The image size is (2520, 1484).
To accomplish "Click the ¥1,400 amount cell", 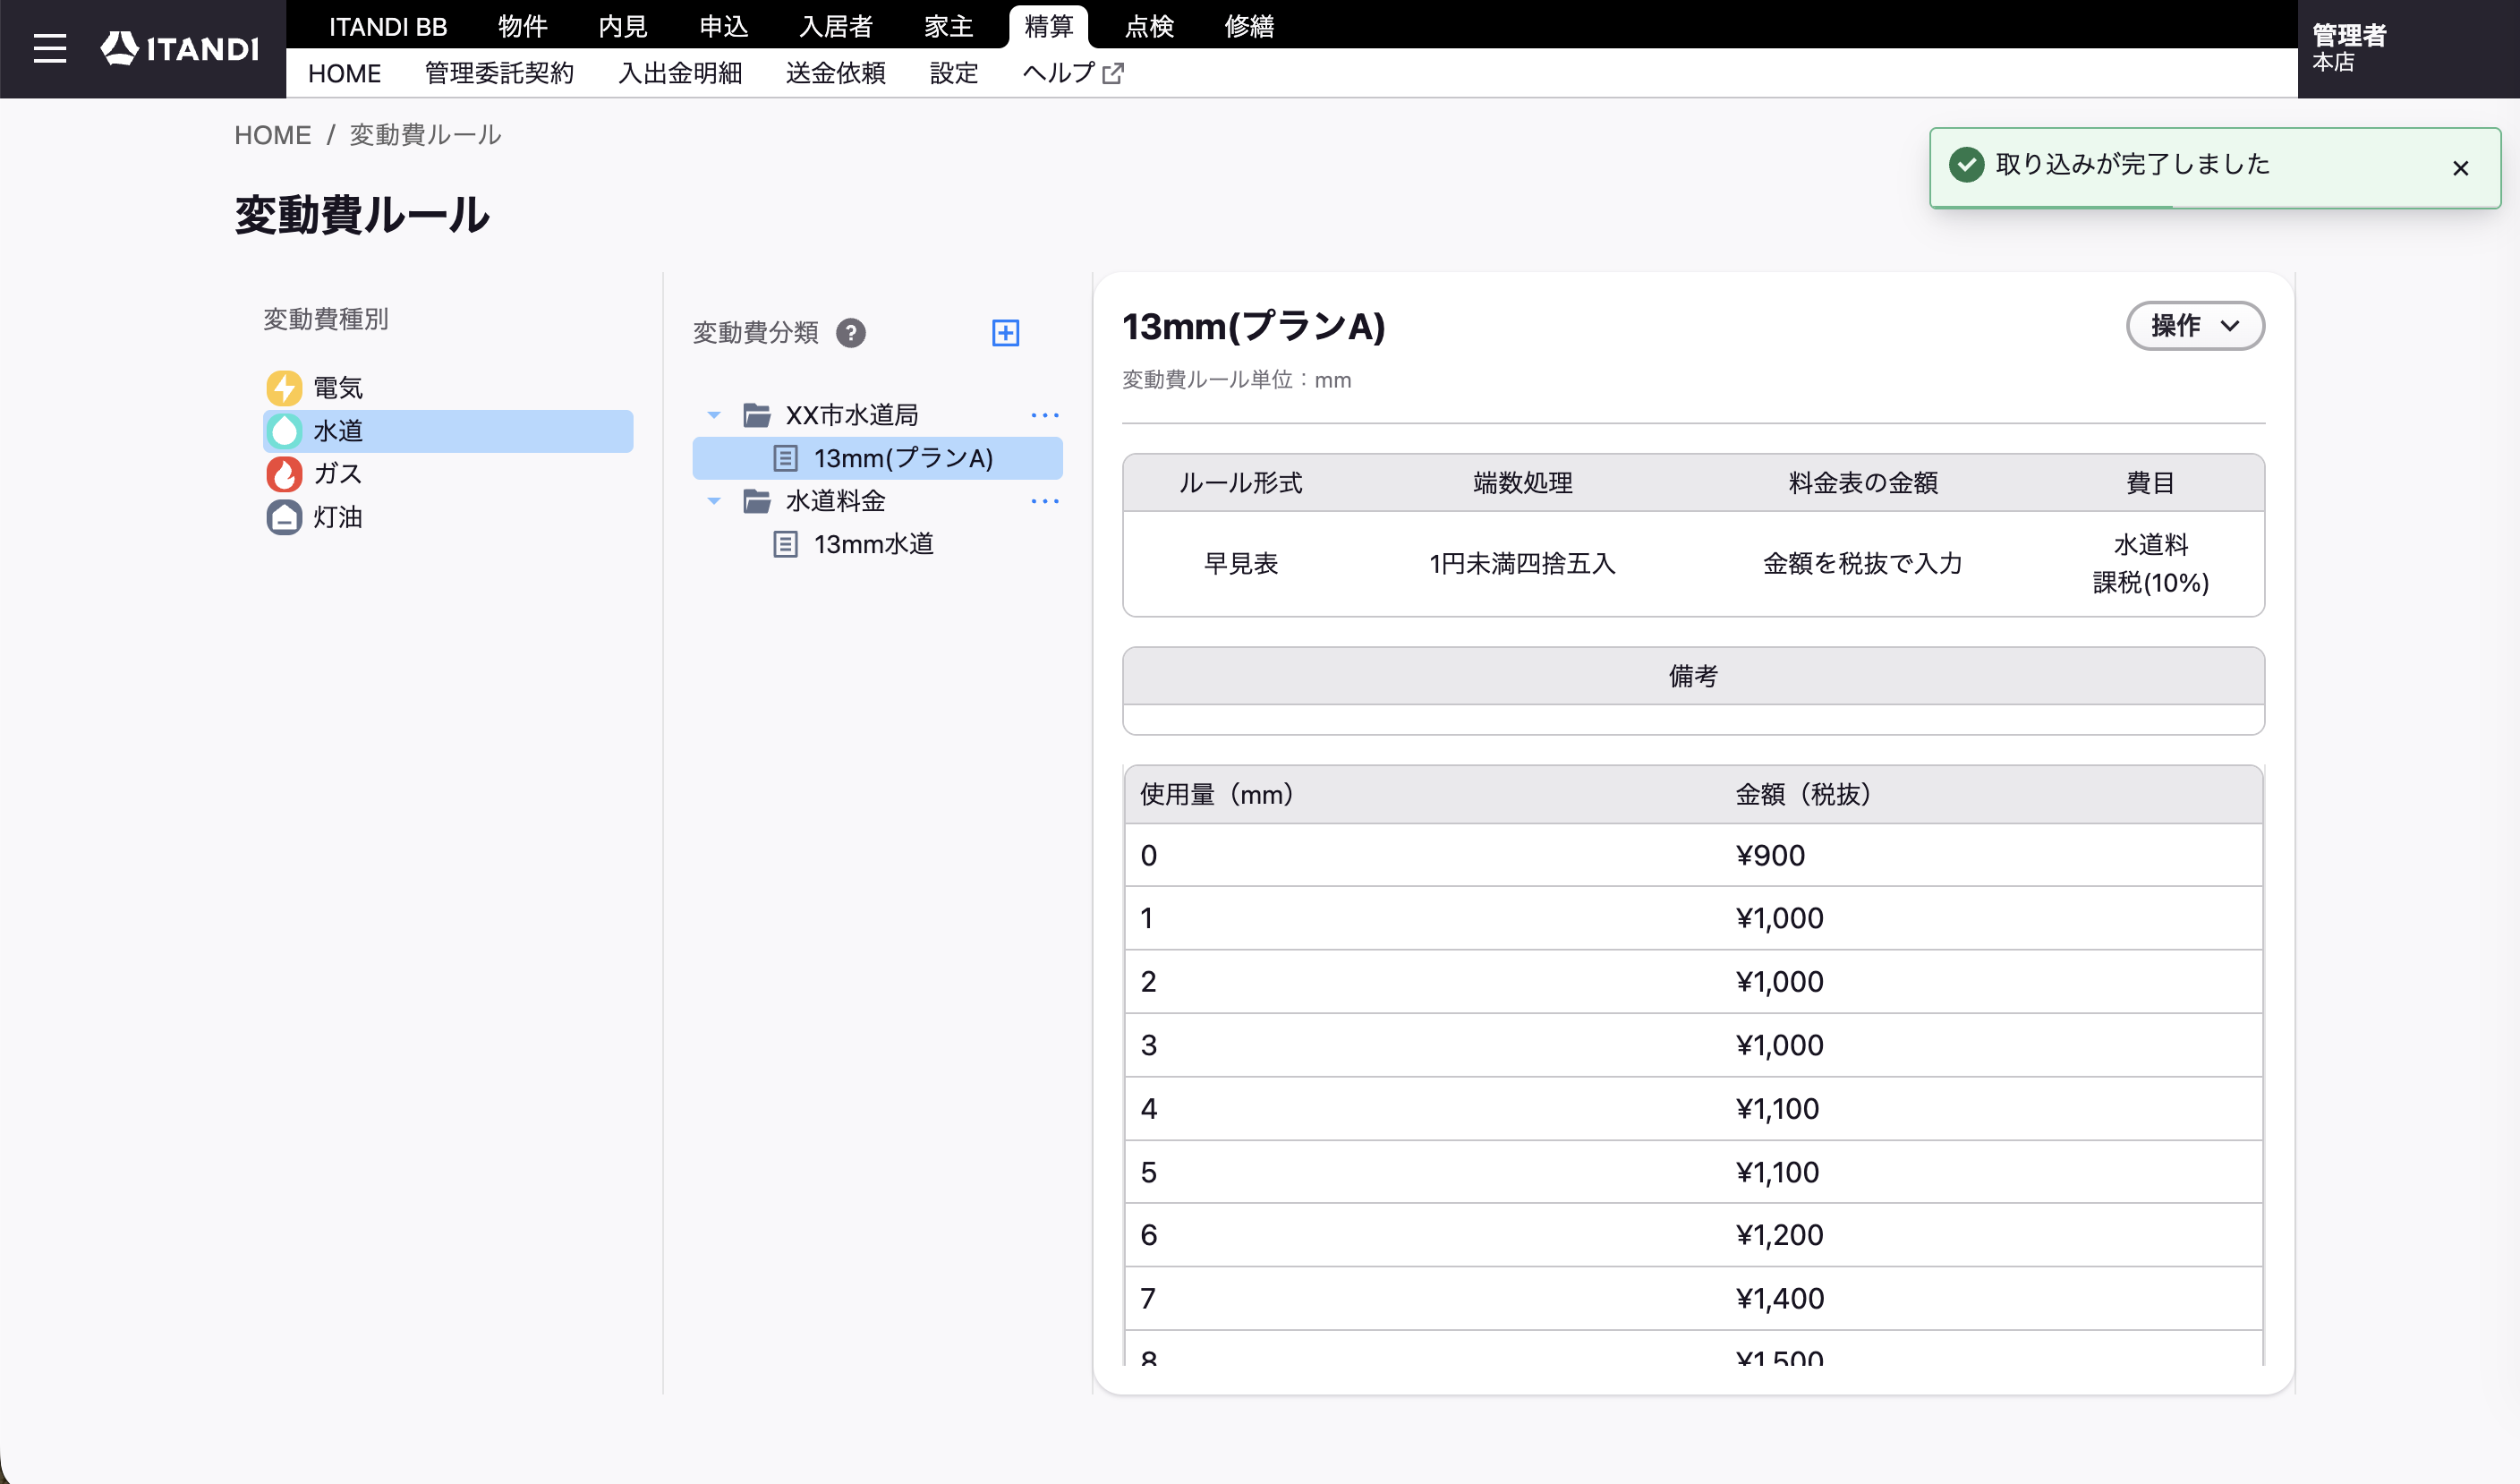I will coord(1779,1298).
